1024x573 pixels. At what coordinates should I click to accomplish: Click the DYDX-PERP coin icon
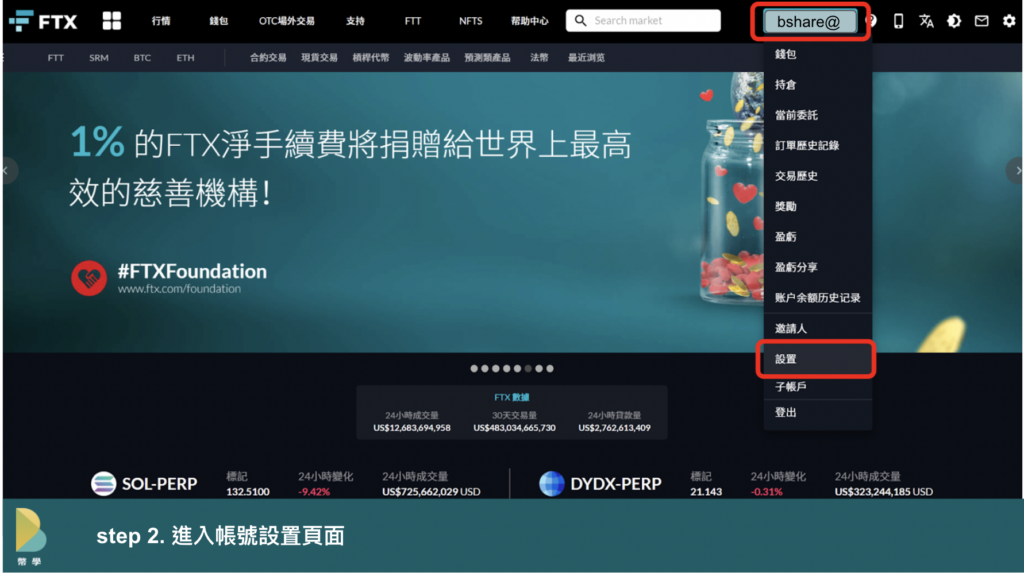(551, 483)
